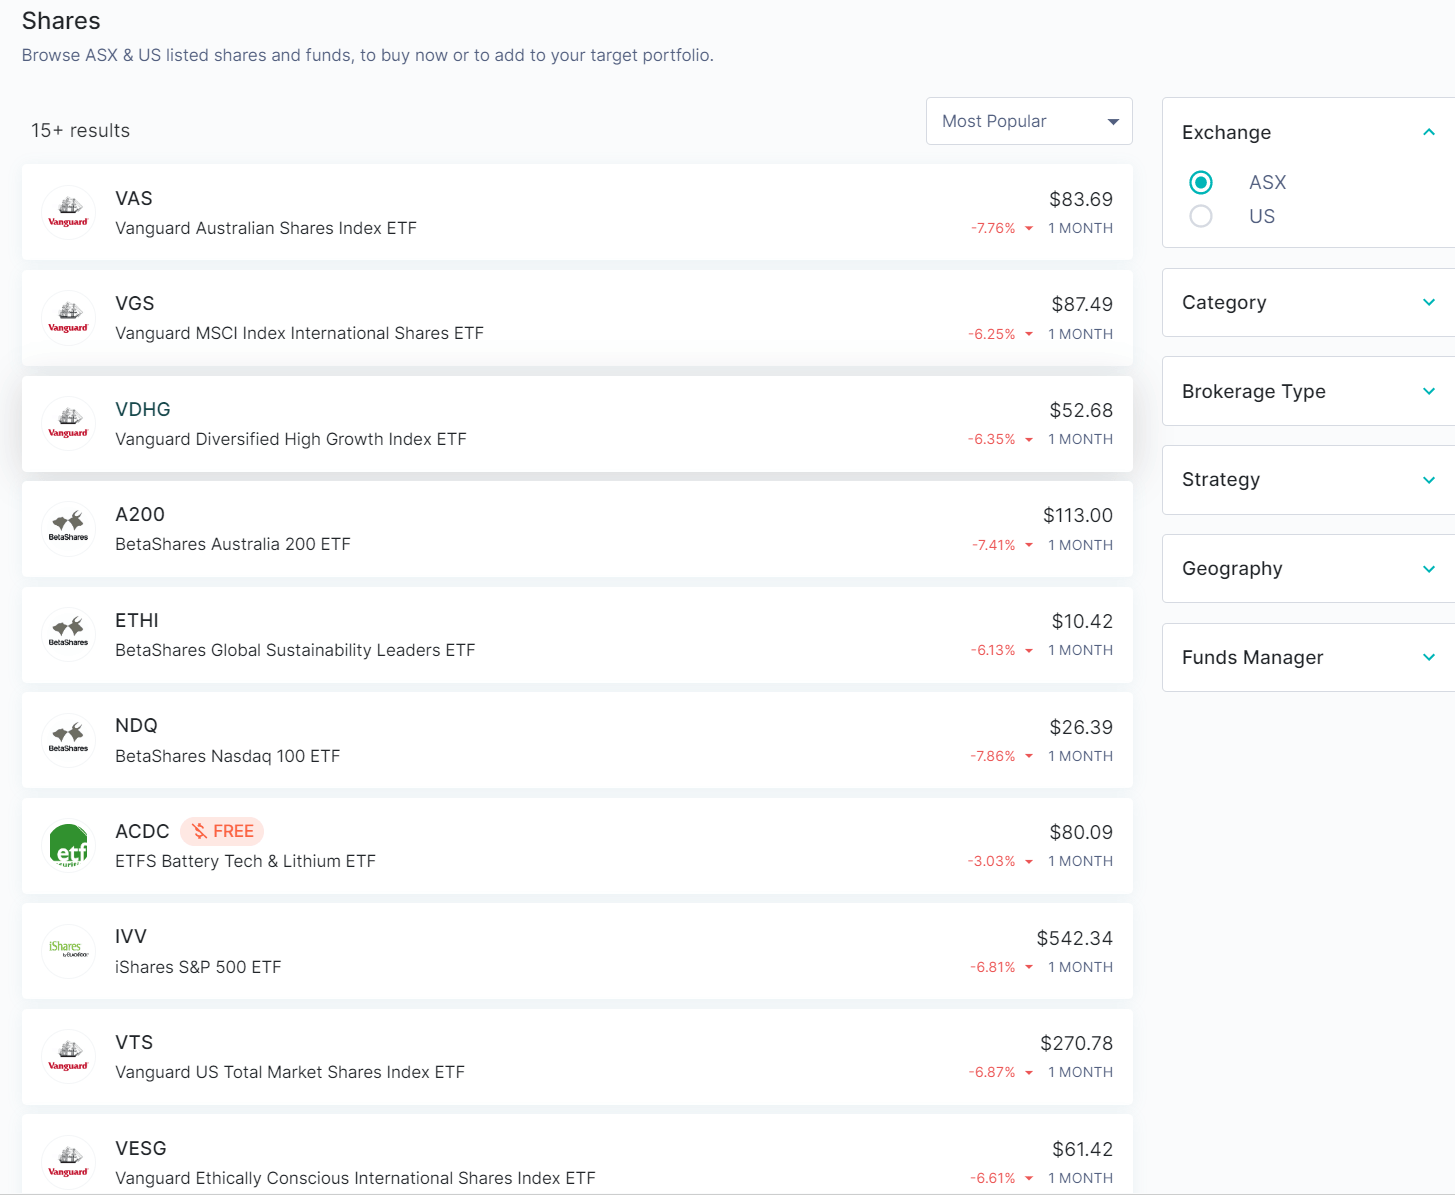Viewport: 1455px width, 1199px height.
Task: Click the Vanguard logo beside VTS
Action: coord(68,1056)
